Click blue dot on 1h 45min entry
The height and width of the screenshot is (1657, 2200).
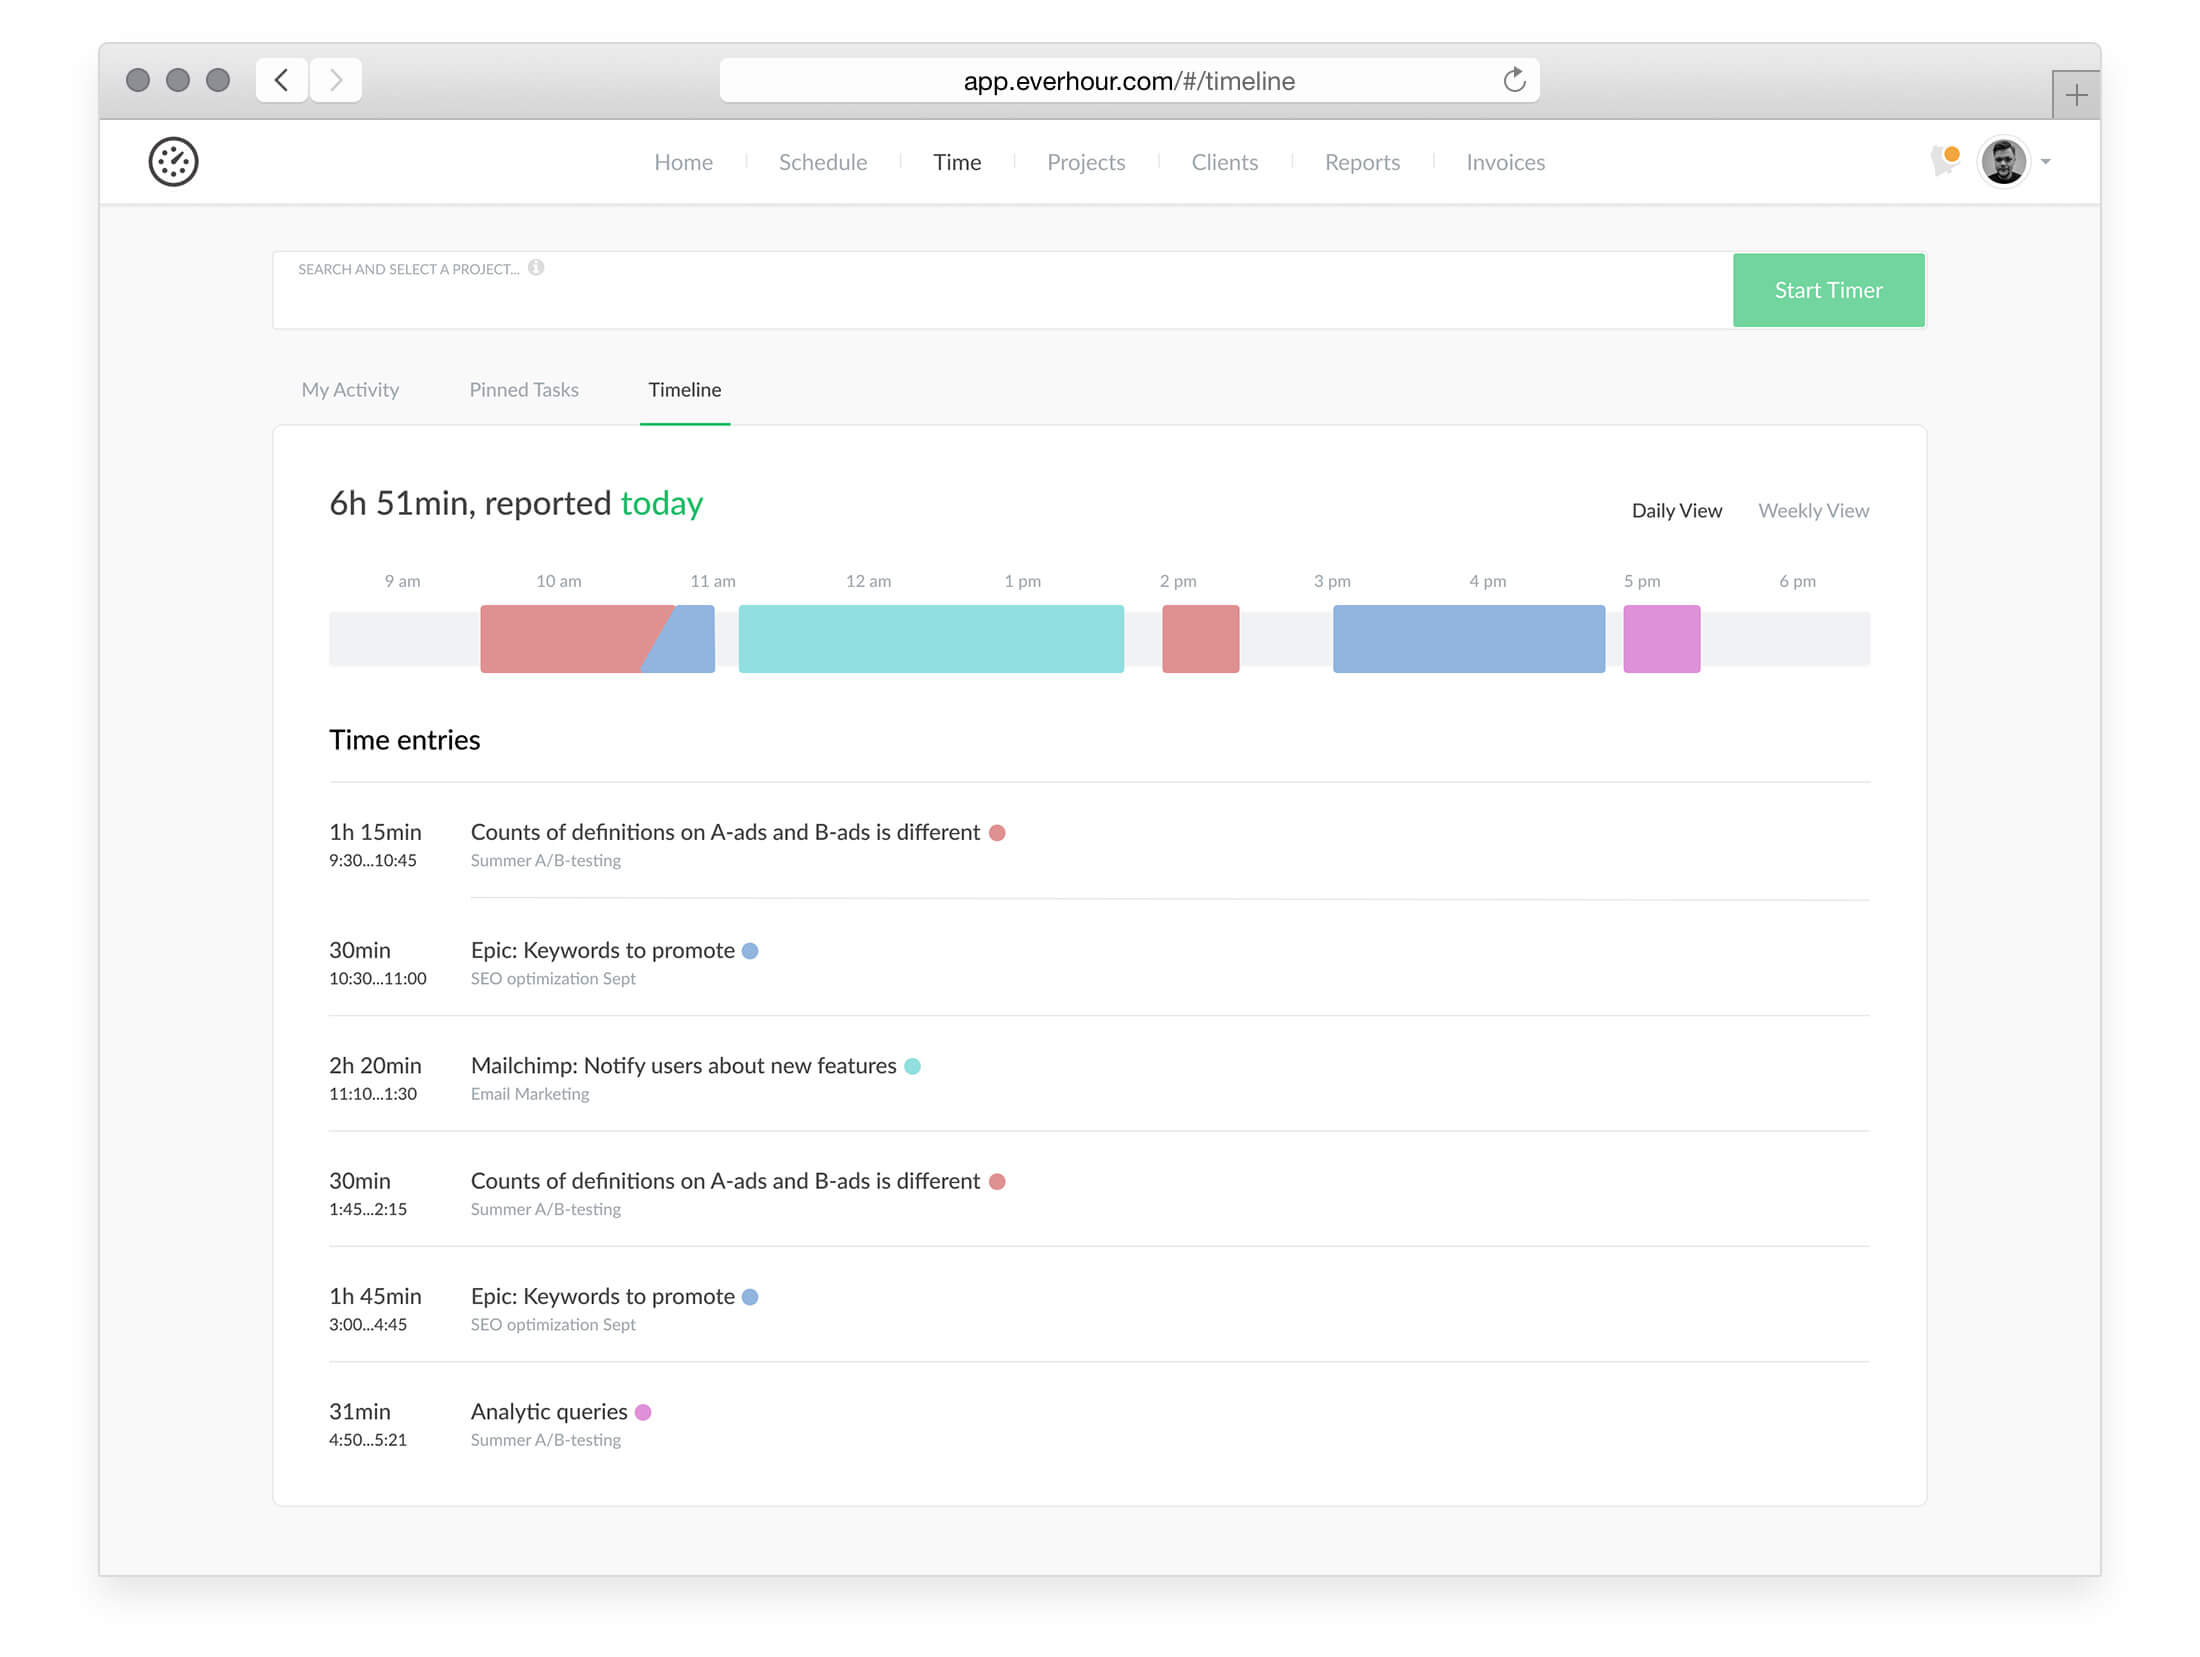pos(750,1297)
